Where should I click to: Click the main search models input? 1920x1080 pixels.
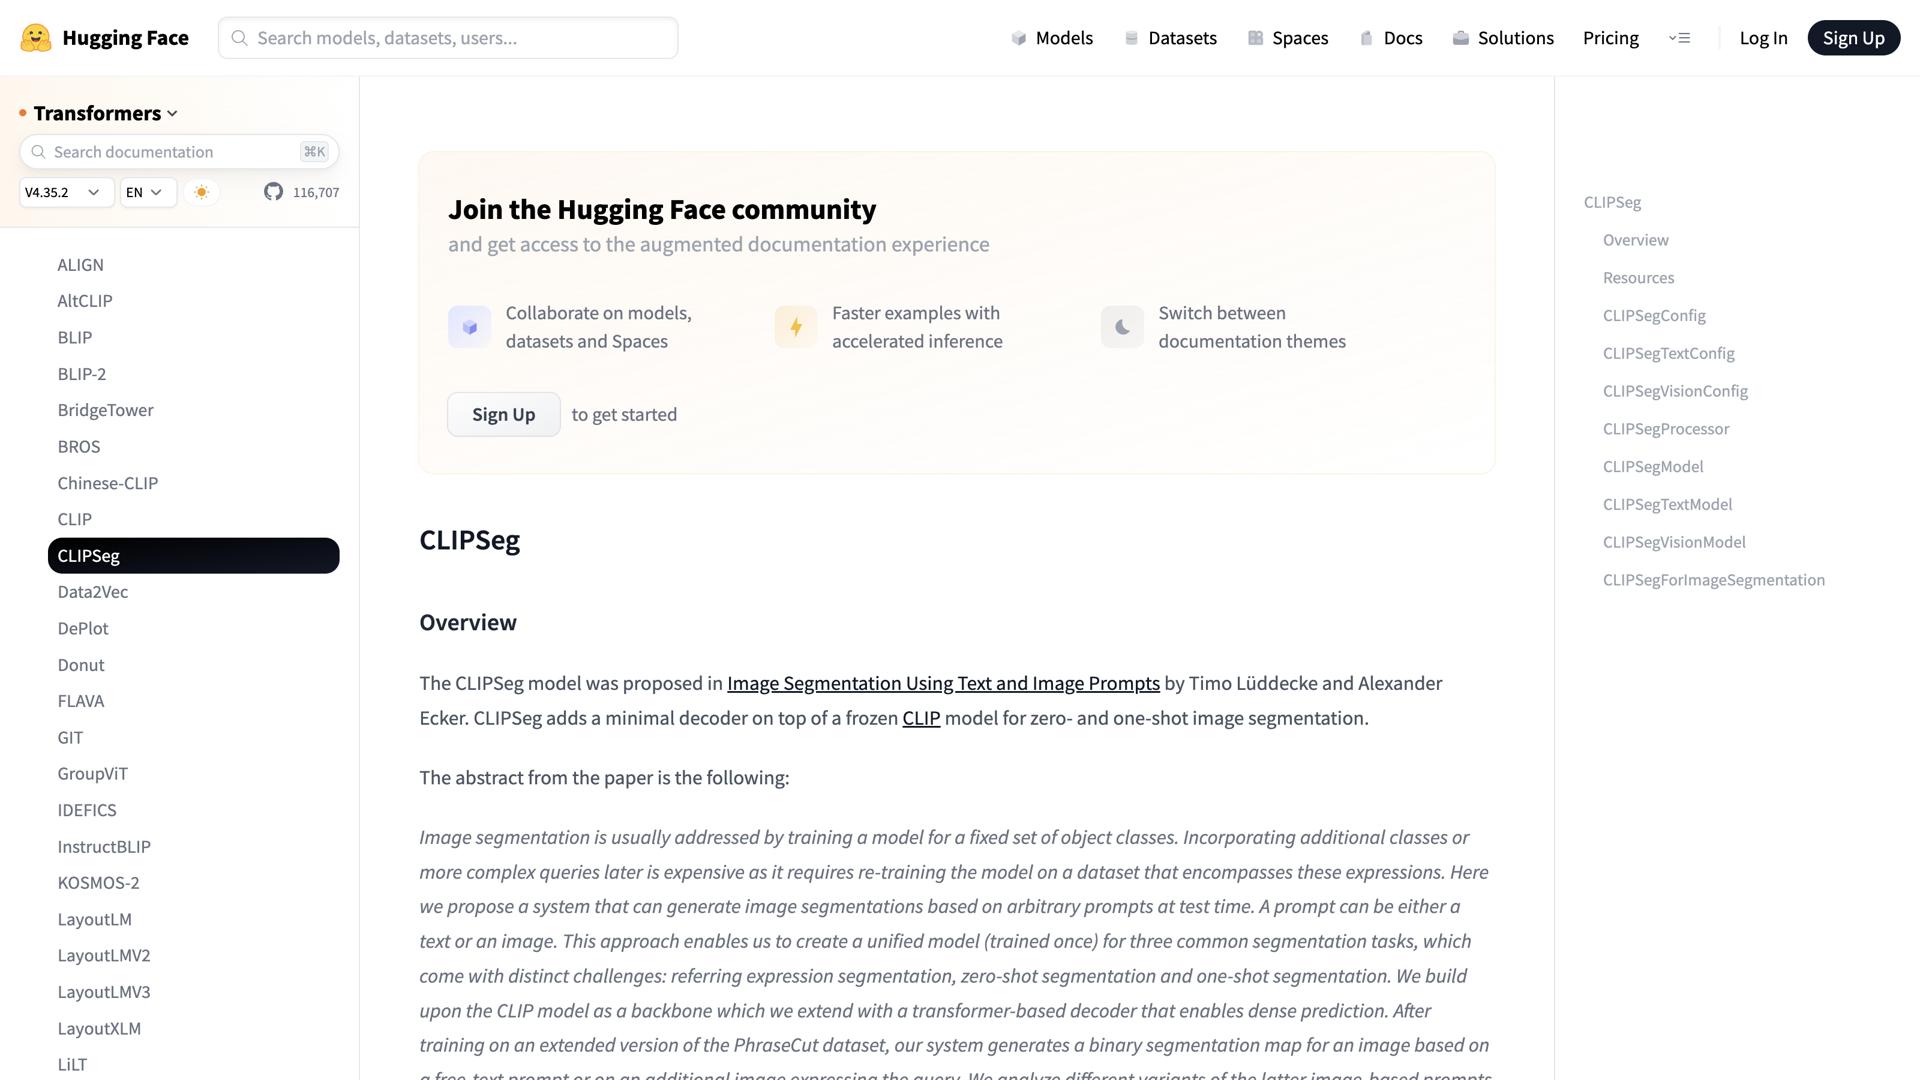point(448,38)
